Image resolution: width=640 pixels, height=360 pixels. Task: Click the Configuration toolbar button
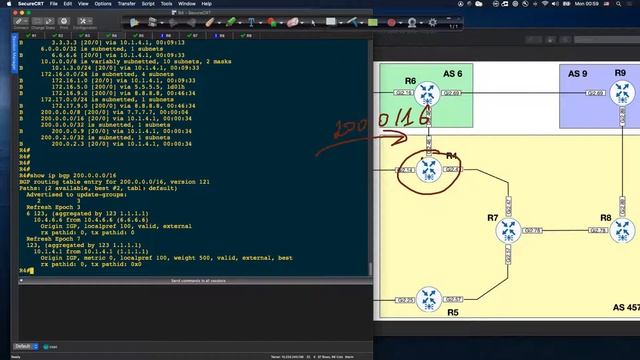[x=84, y=23]
